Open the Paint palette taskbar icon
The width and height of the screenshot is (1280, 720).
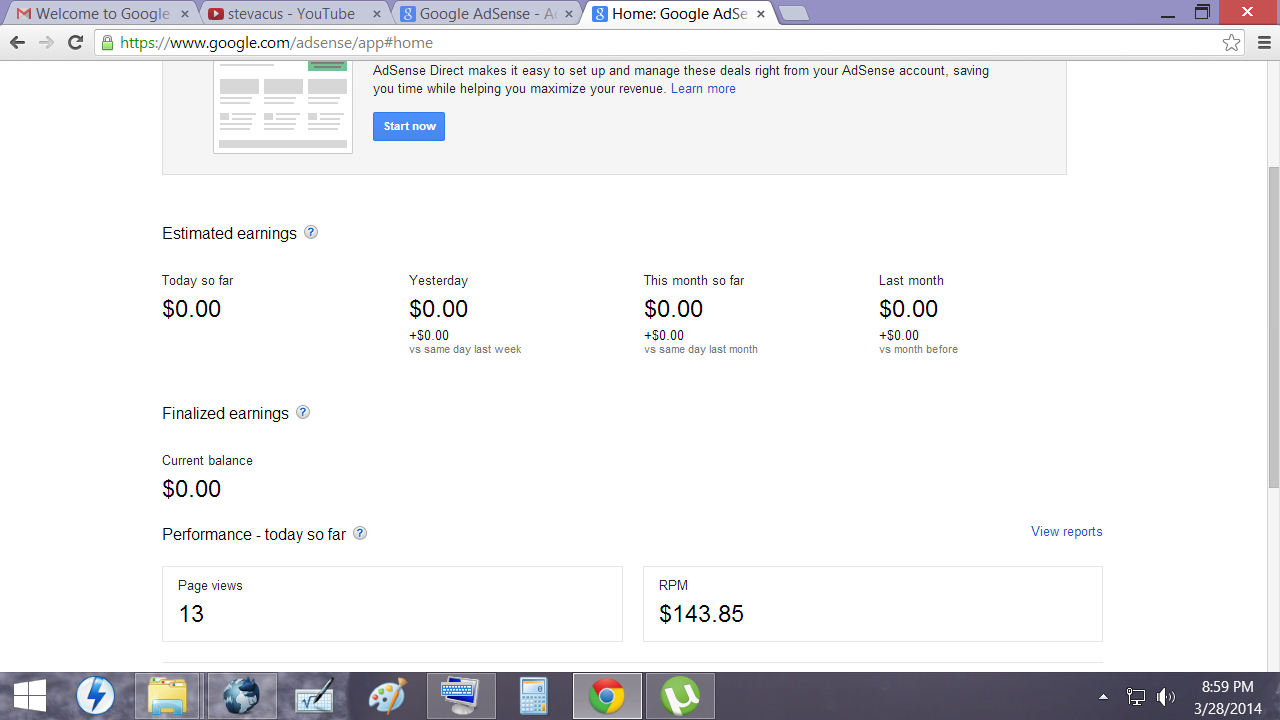coord(387,696)
